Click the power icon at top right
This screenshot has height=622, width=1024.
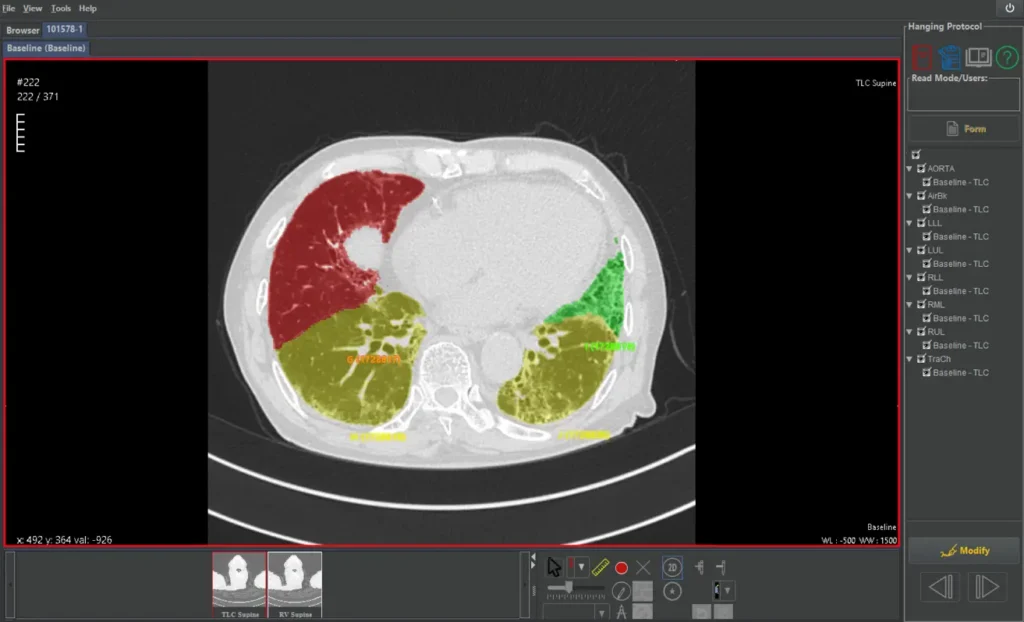(1009, 8)
